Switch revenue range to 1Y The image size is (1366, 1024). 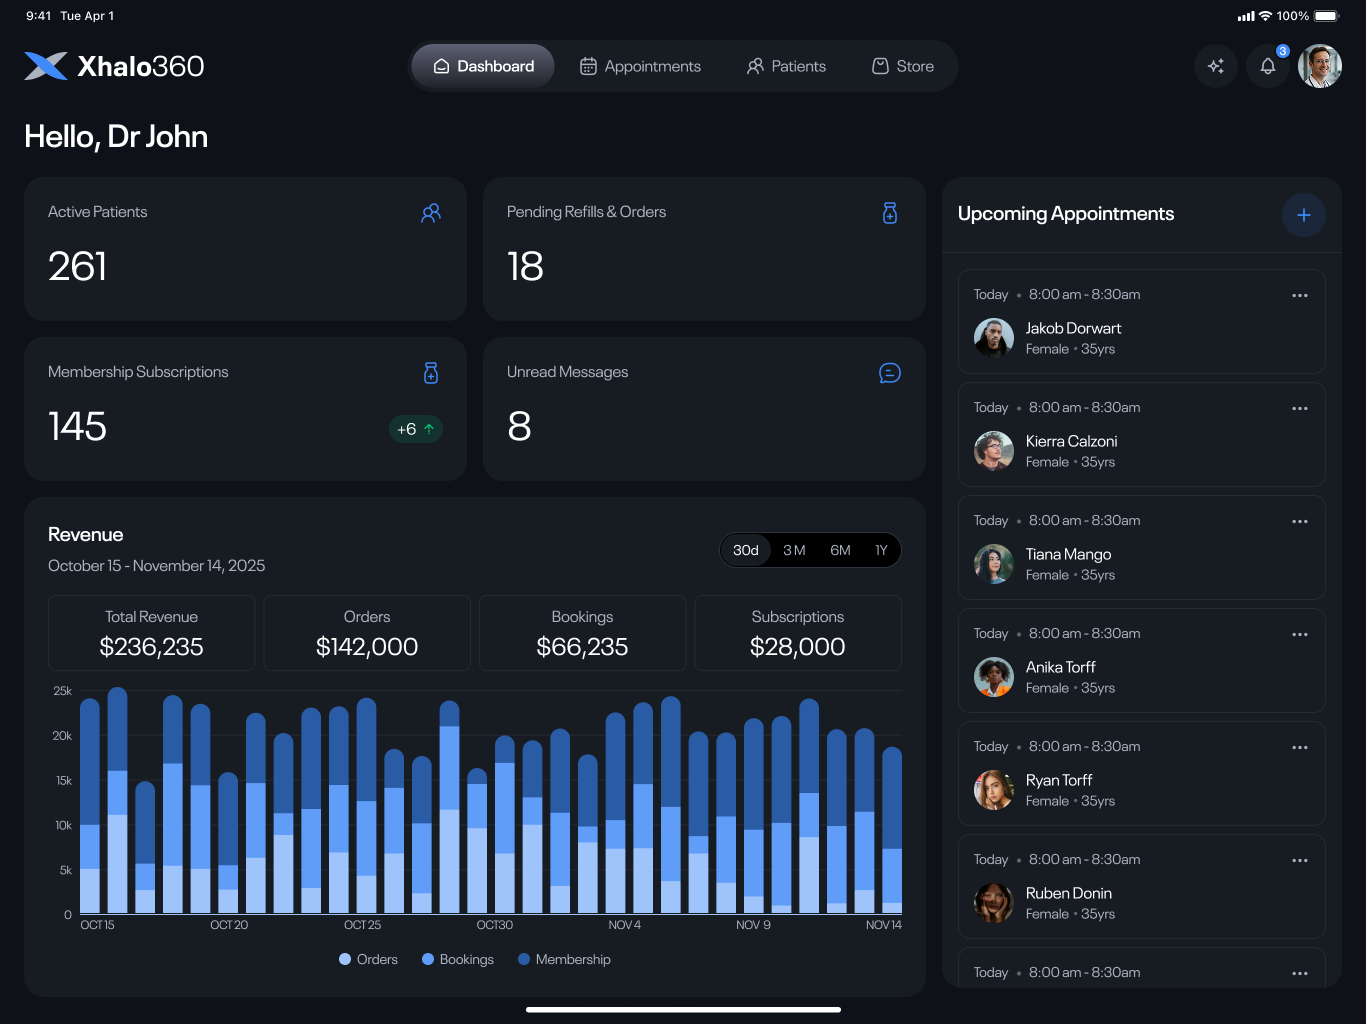[881, 550]
